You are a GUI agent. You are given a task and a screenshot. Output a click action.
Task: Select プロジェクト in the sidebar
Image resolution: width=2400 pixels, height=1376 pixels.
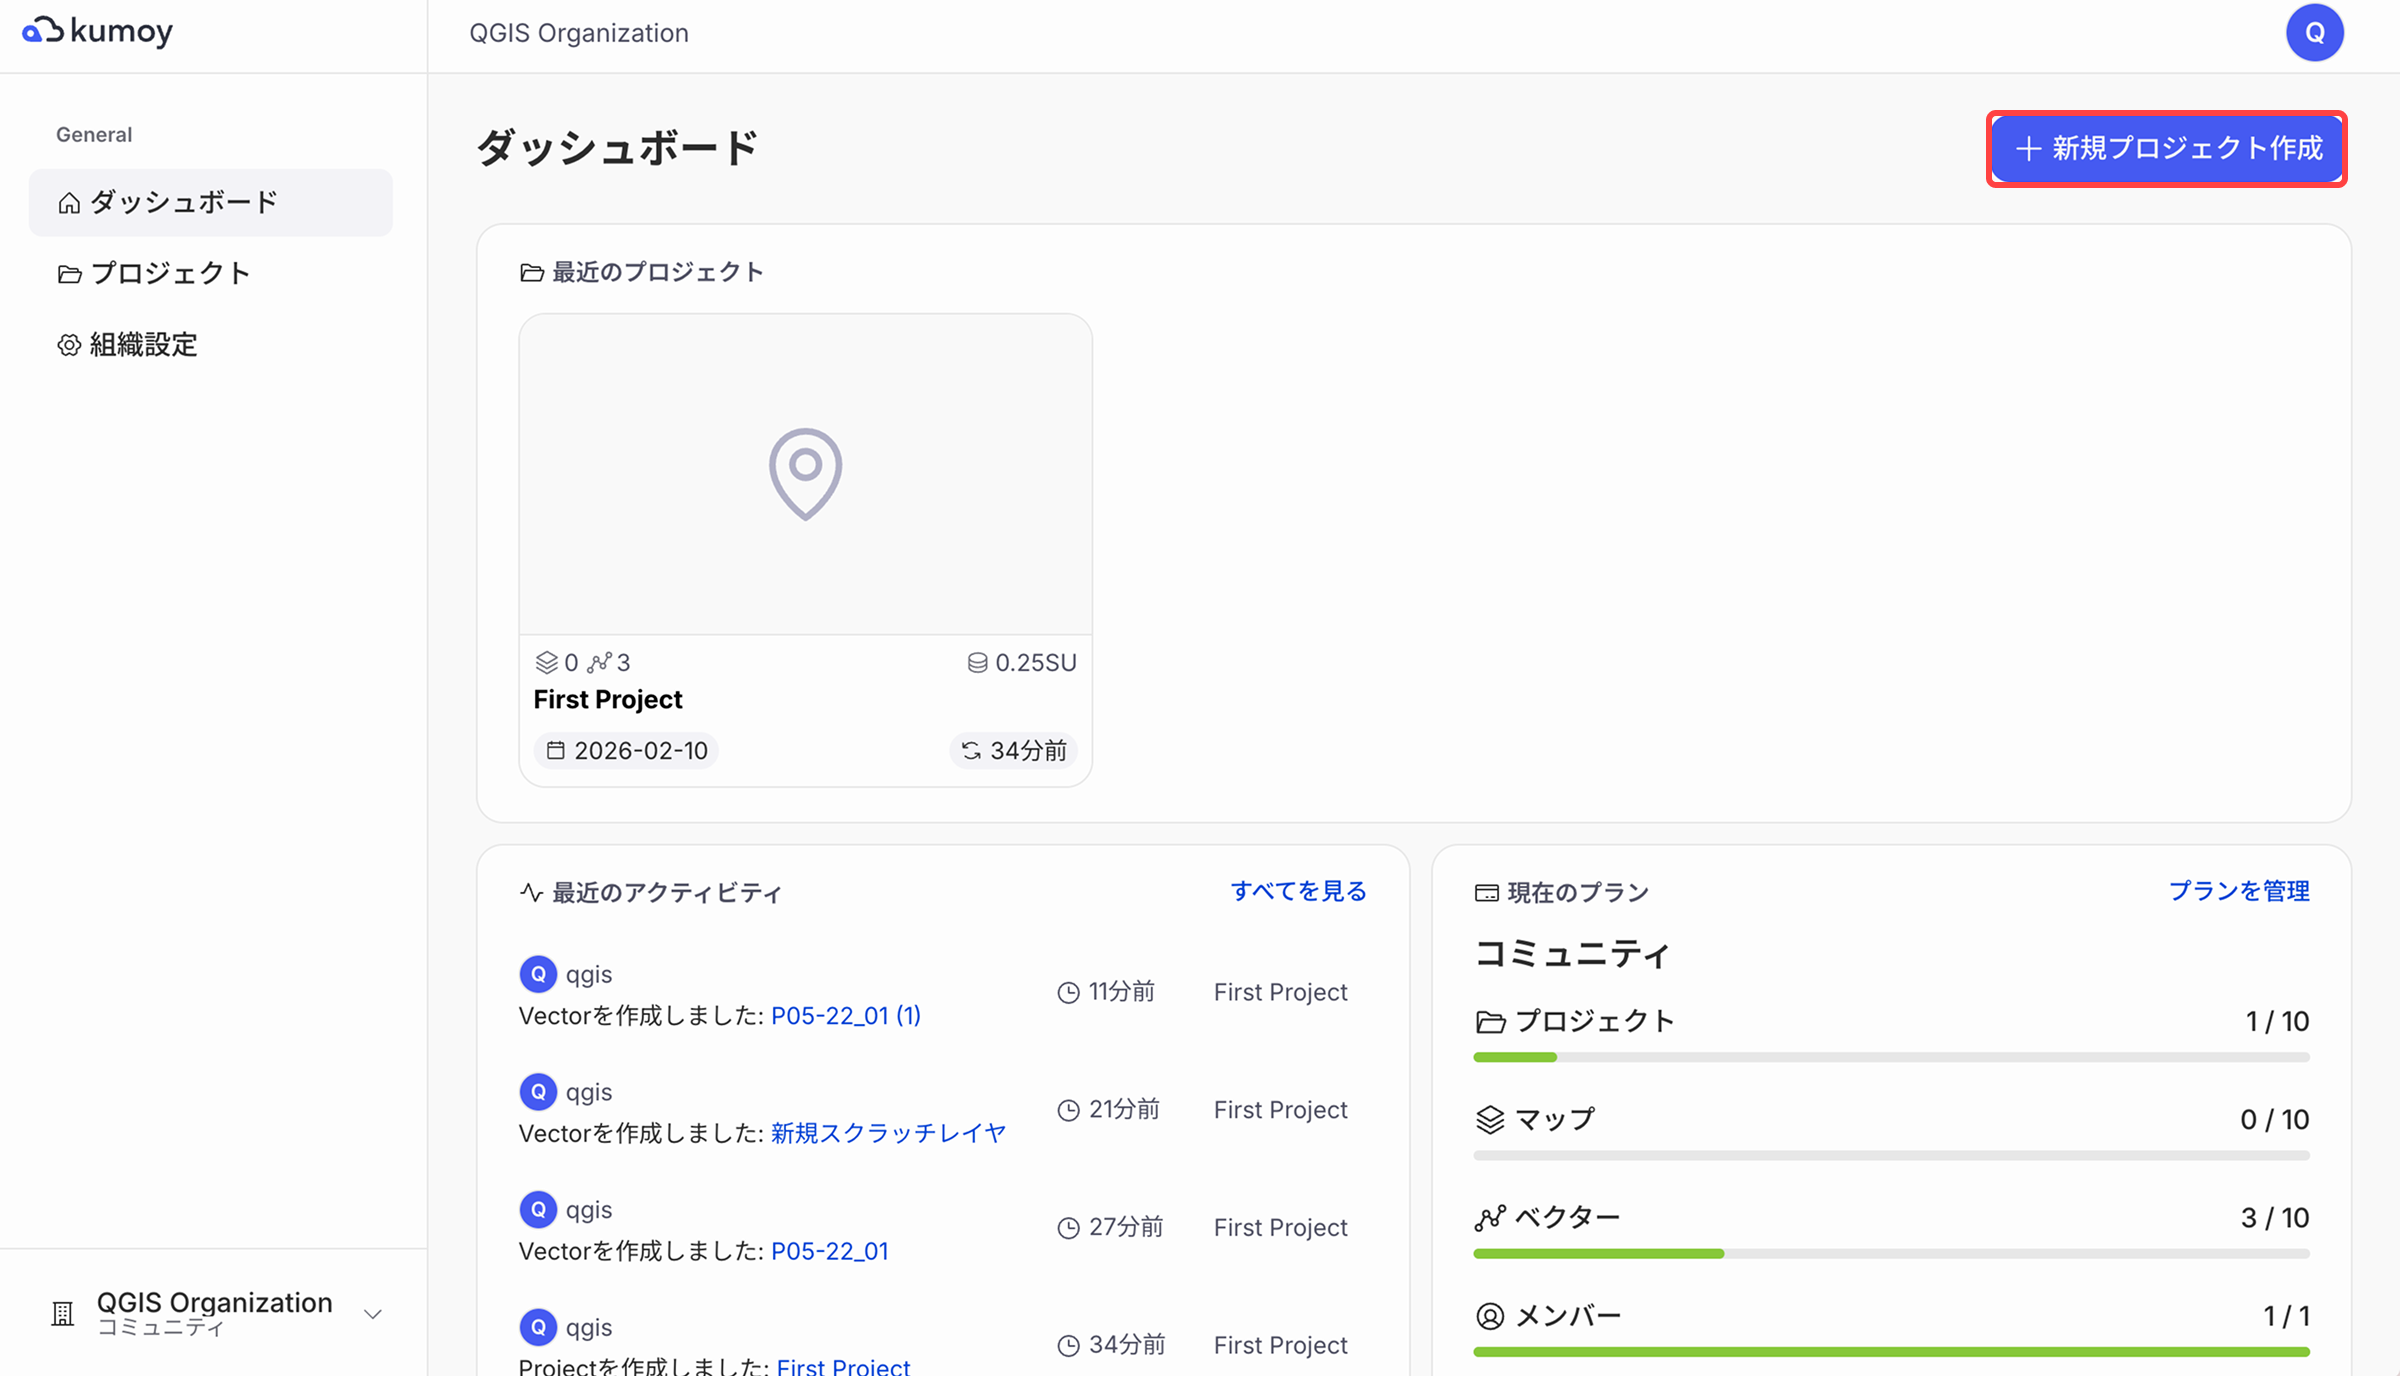tap(171, 272)
